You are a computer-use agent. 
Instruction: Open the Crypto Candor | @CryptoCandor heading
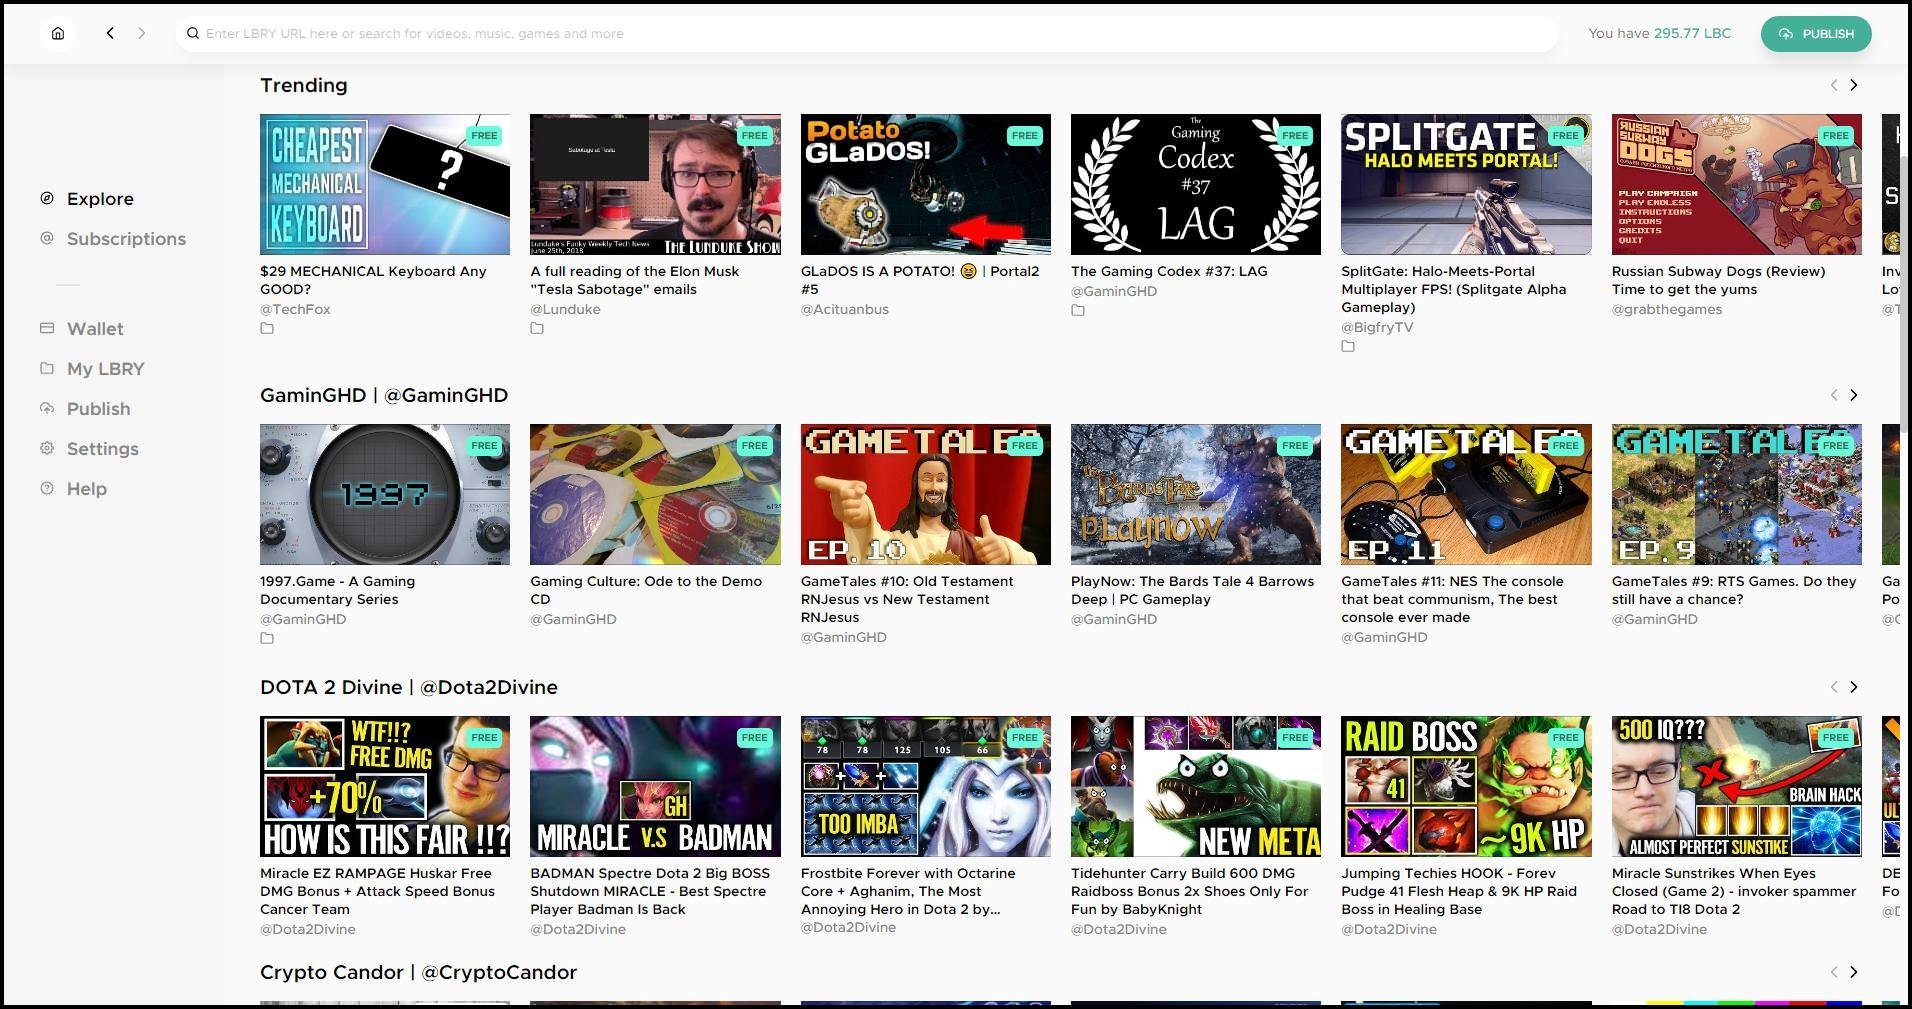tap(418, 972)
